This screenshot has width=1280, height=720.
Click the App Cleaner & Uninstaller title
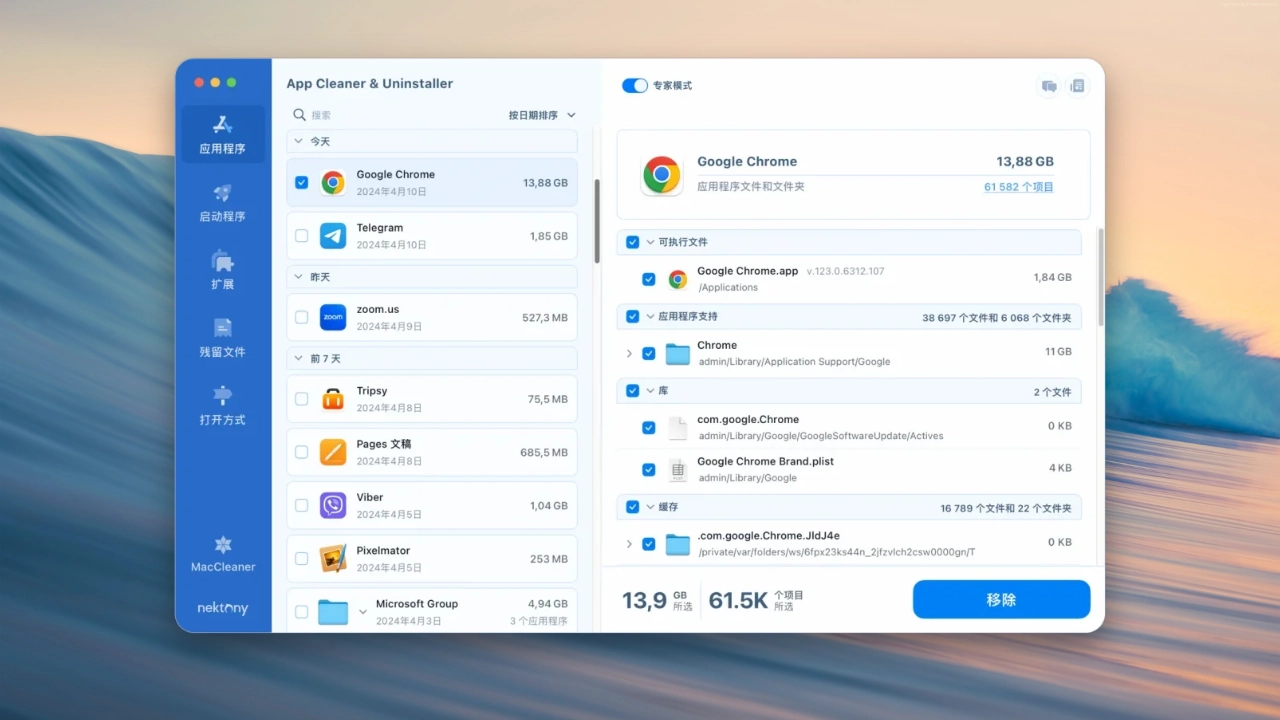click(x=370, y=84)
